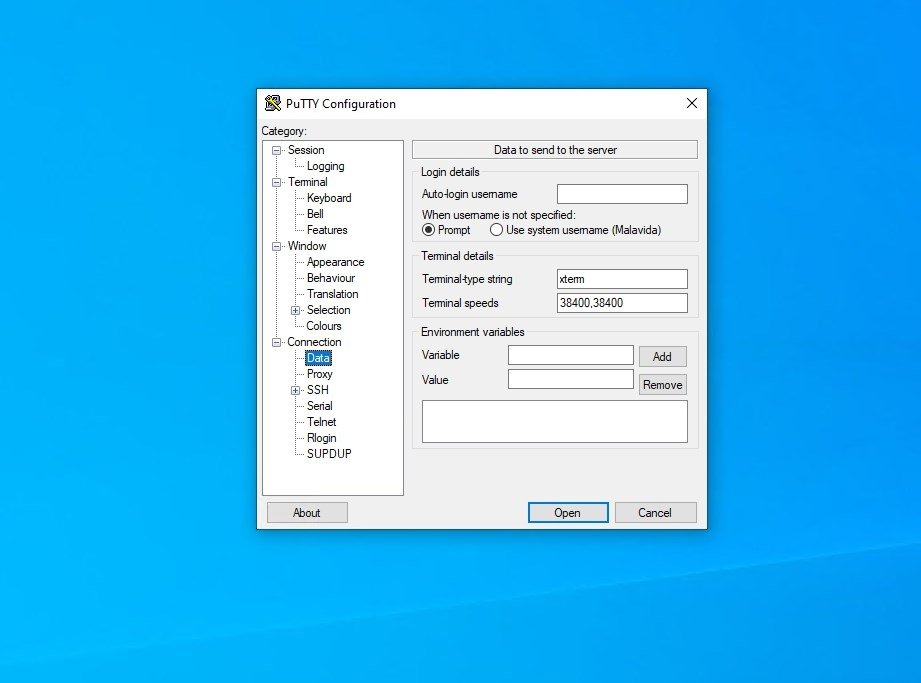Open the Selection category
Viewport: 921px width, 683px height.
[328, 310]
